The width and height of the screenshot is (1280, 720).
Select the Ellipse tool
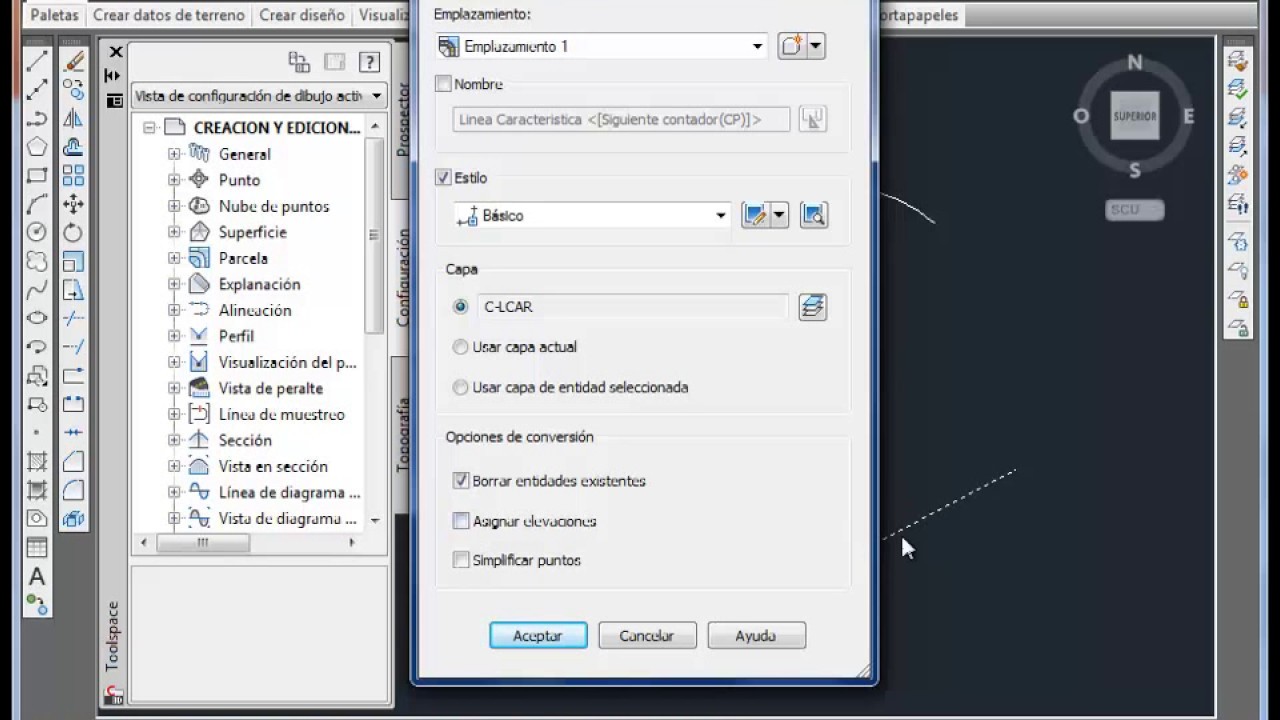(37, 318)
